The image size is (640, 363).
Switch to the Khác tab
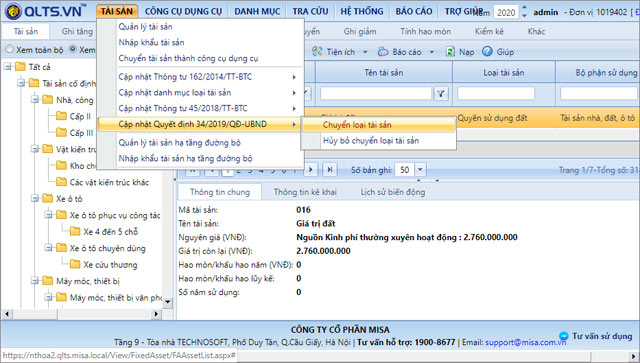pyautogui.click(x=536, y=31)
